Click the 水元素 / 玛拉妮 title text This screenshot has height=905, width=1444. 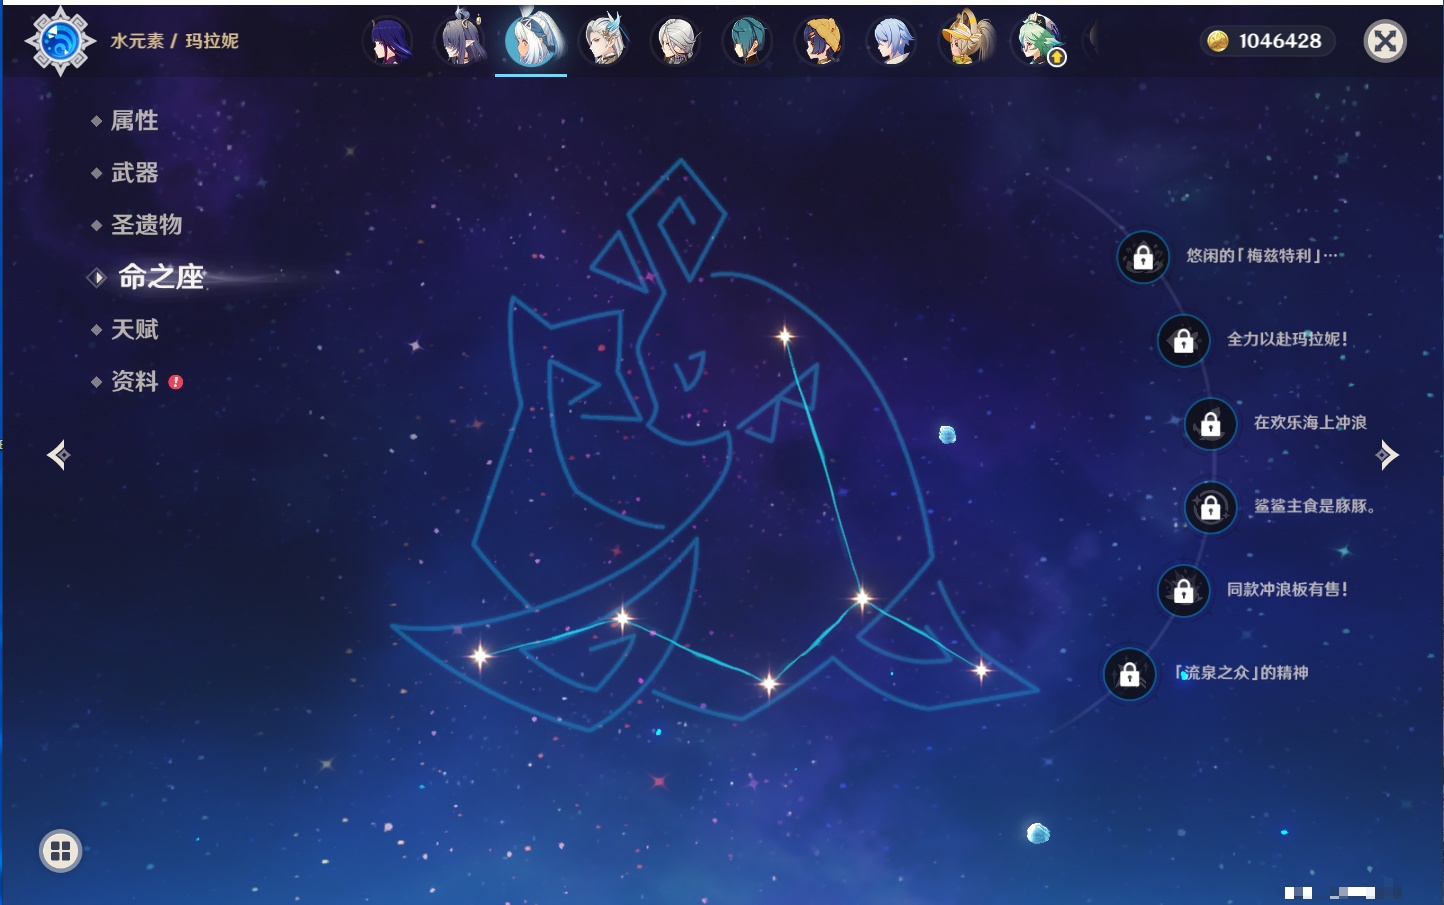pos(175,41)
